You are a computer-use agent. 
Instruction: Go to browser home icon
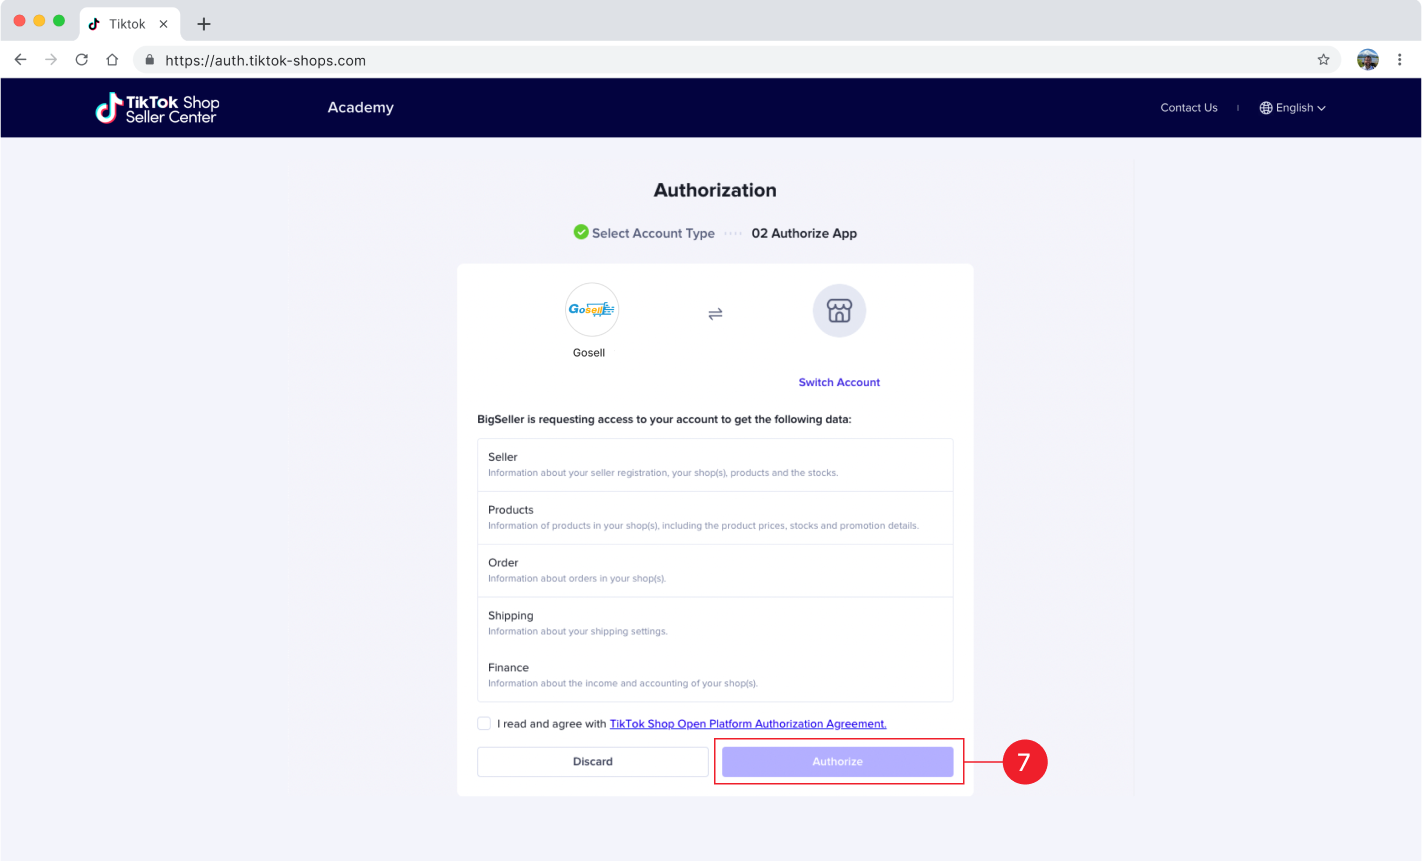click(x=112, y=60)
